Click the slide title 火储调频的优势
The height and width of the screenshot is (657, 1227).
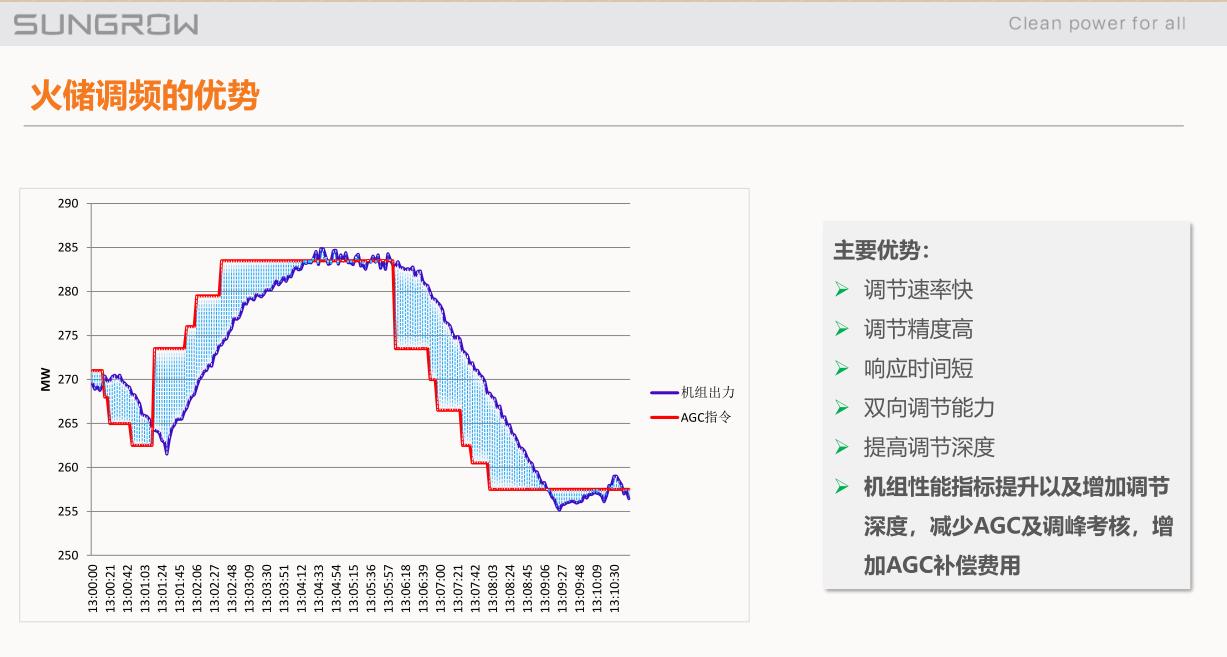pos(145,96)
